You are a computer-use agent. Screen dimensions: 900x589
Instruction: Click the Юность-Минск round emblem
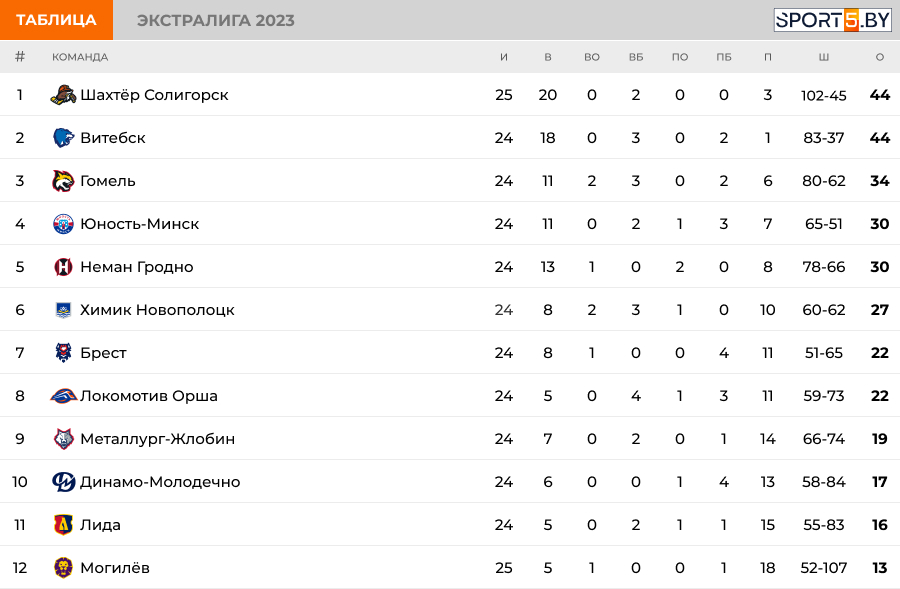pyautogui.click(x=63, y=224)
